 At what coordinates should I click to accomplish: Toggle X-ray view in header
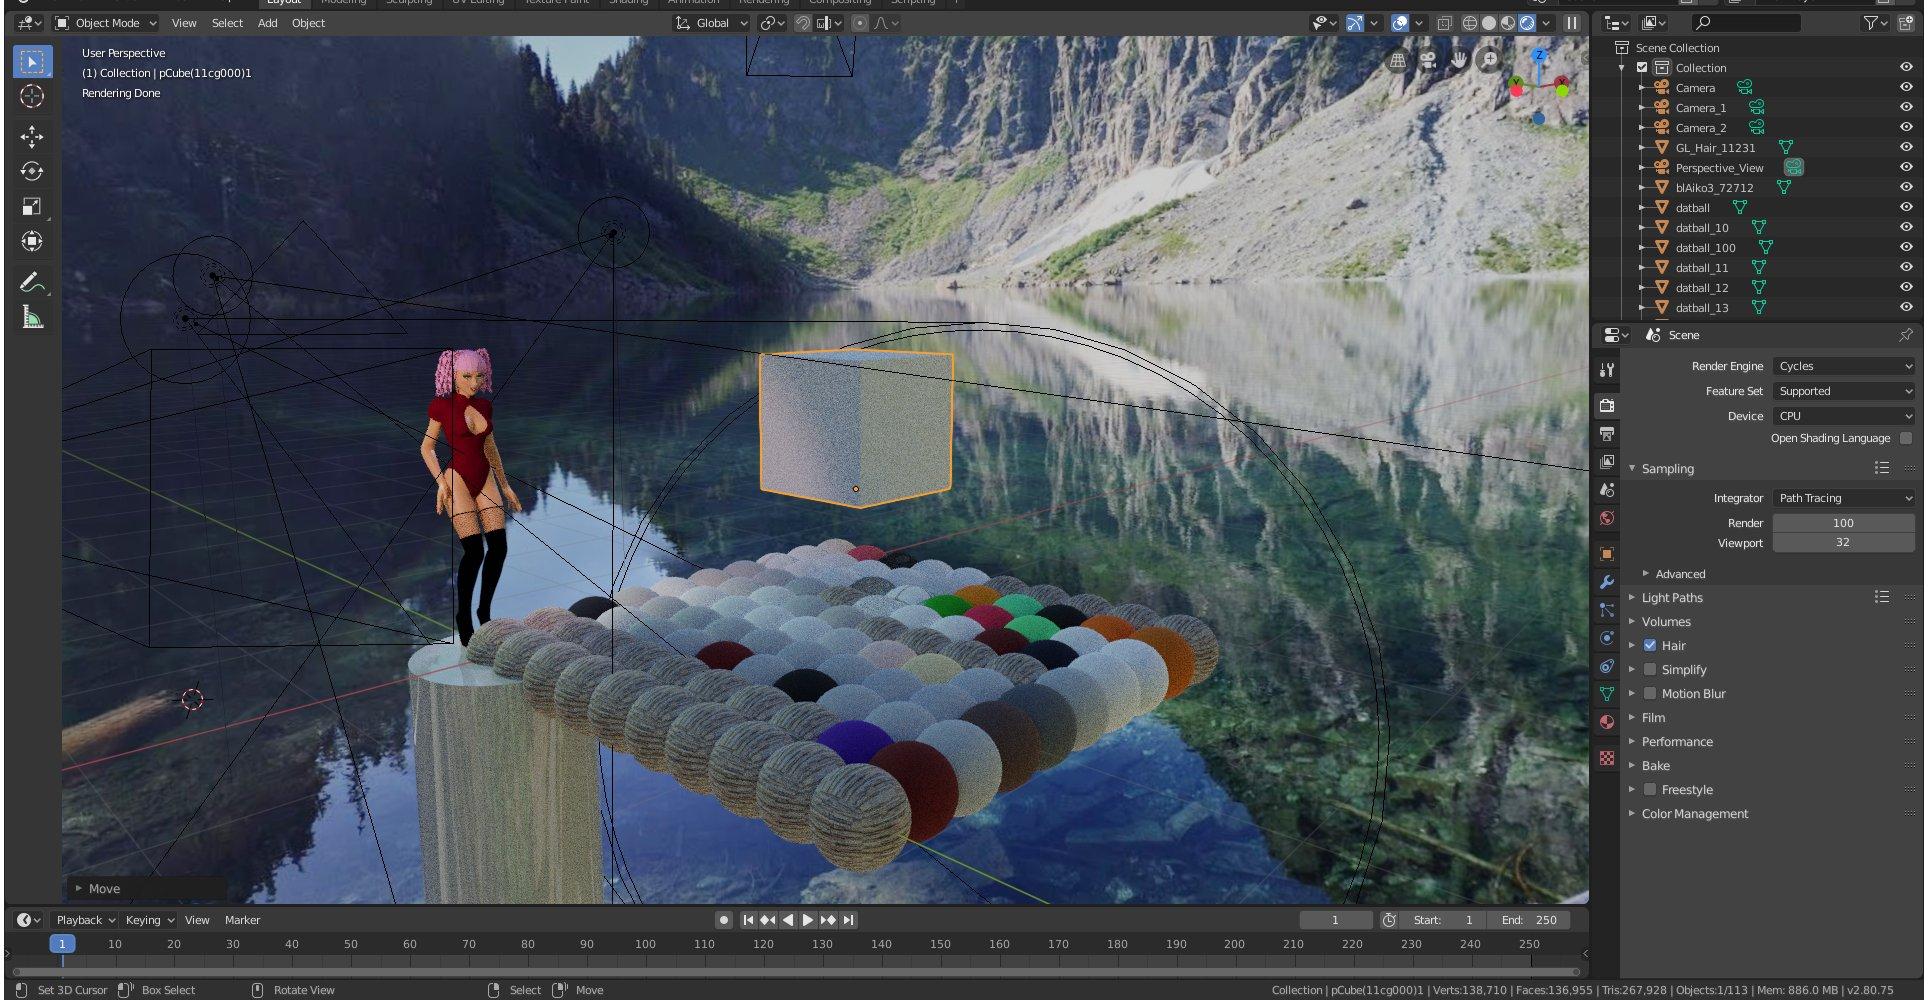coord(1445,23)
